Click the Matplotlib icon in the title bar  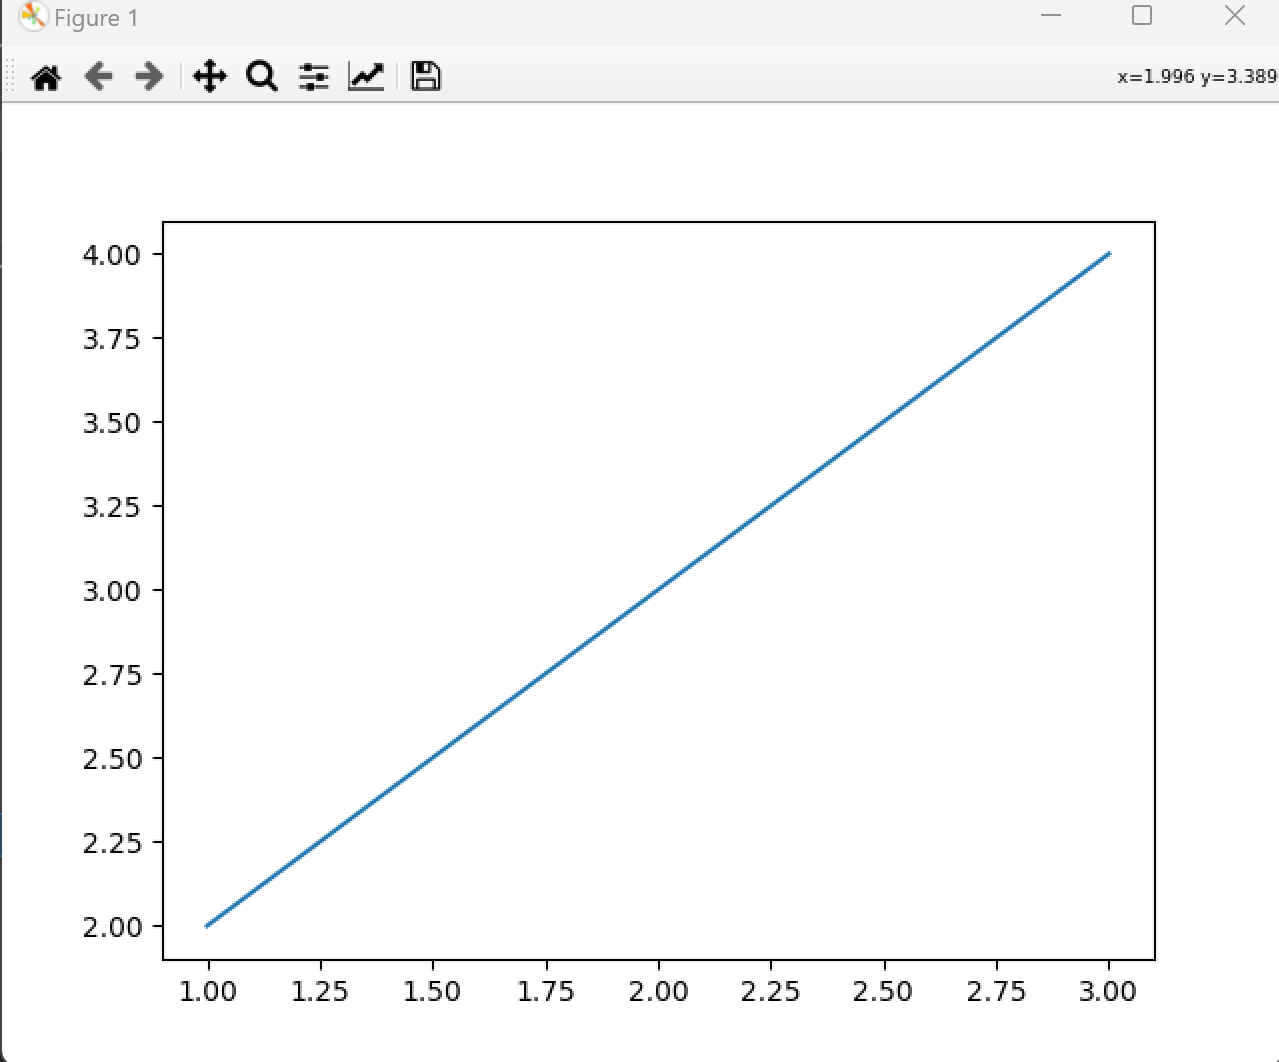click(33, 17)
